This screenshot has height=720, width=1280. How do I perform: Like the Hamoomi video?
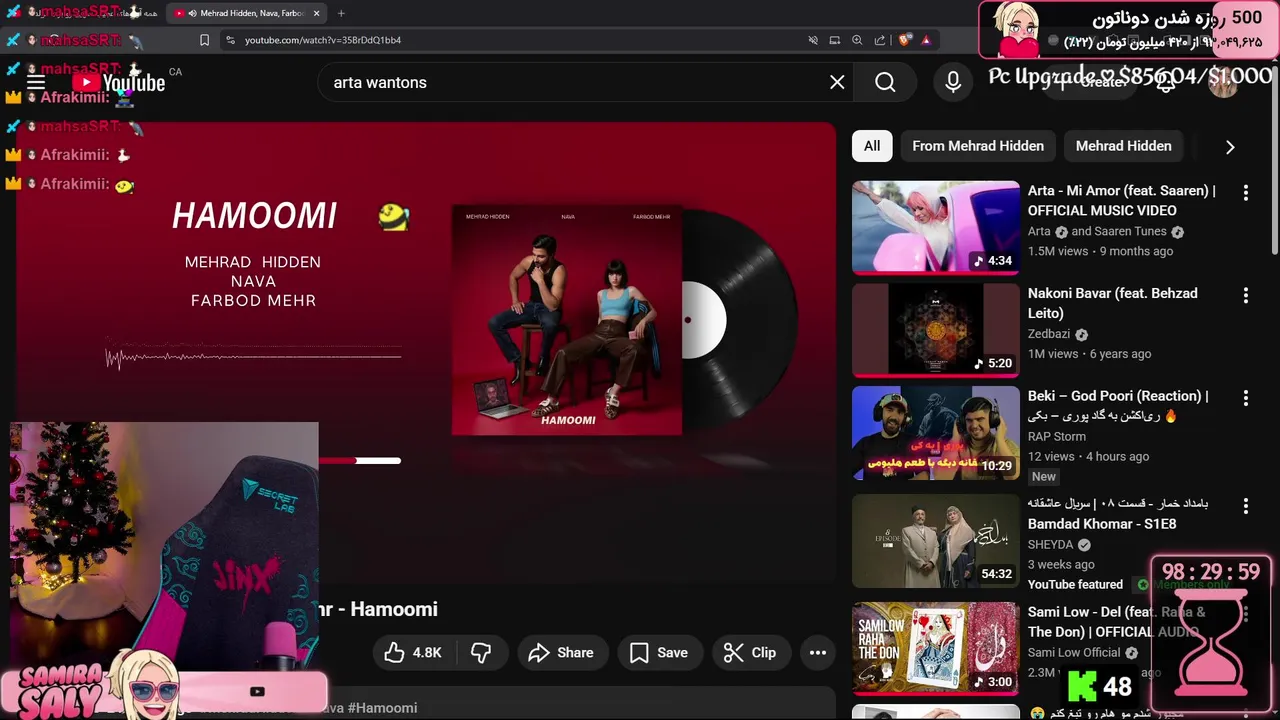coord(413,652)
